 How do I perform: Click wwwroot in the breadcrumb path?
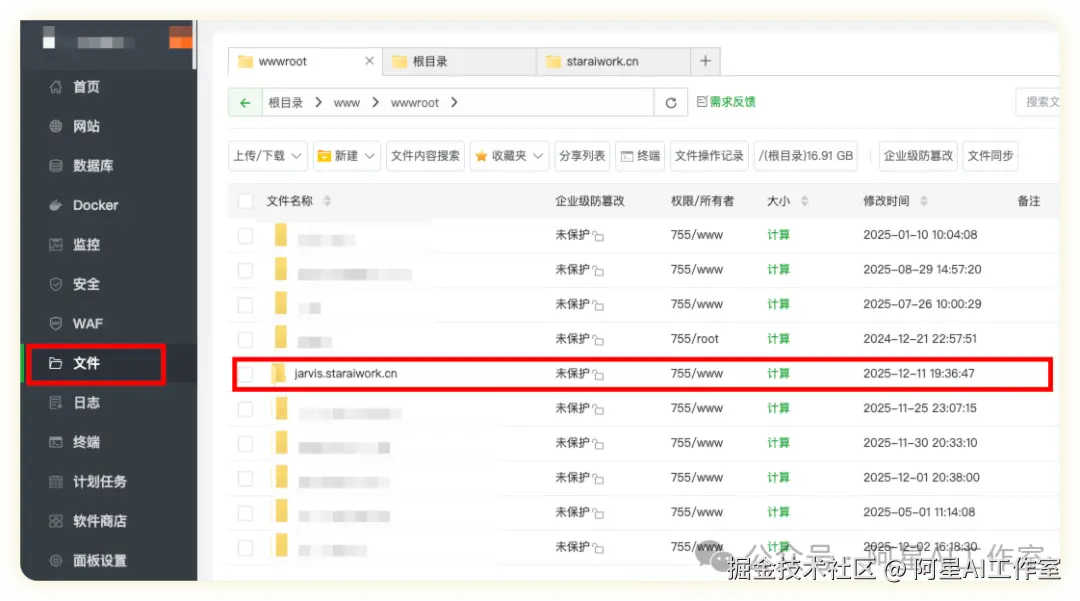click(x=415, y=103)
